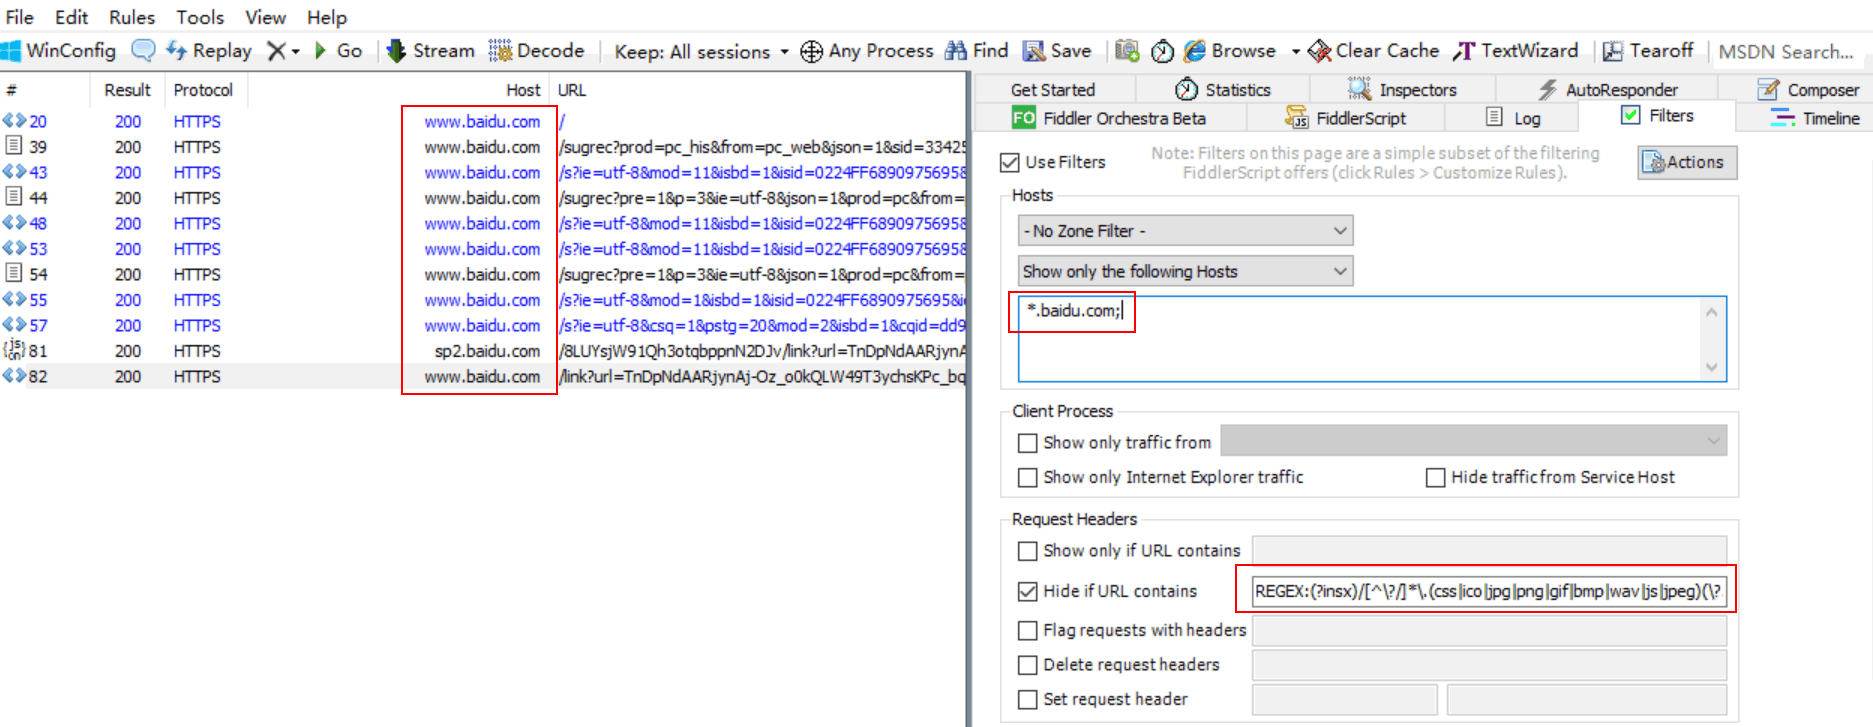Enable Set request header checkbox
This screenshot has width=1873, height=727.
pos(1027,699)
